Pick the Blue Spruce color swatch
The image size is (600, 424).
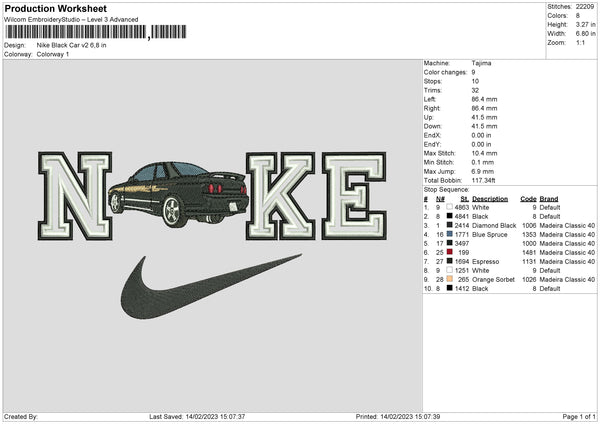click(449, 234)
